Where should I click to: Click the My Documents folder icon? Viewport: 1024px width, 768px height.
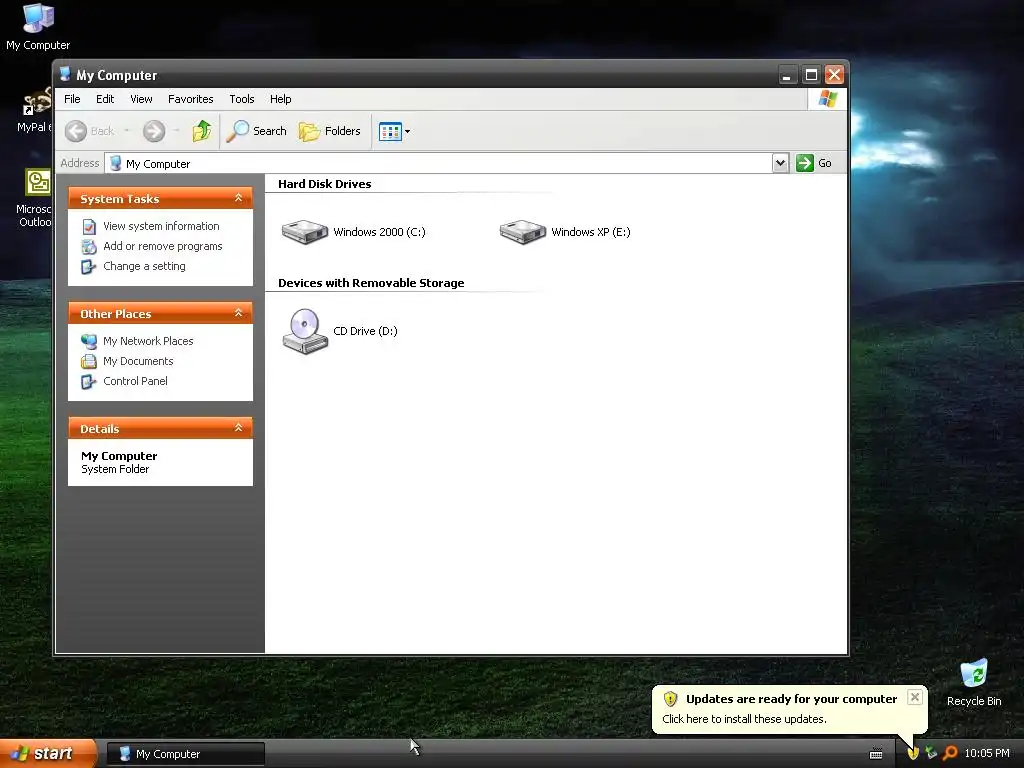(x=89, y=361)
